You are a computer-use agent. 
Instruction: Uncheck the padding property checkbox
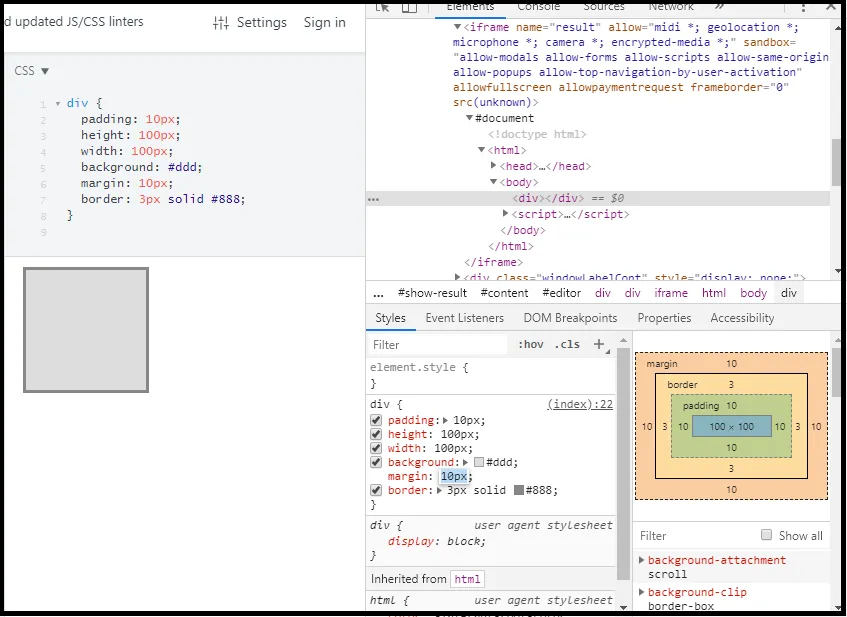[x=376, y=421]
